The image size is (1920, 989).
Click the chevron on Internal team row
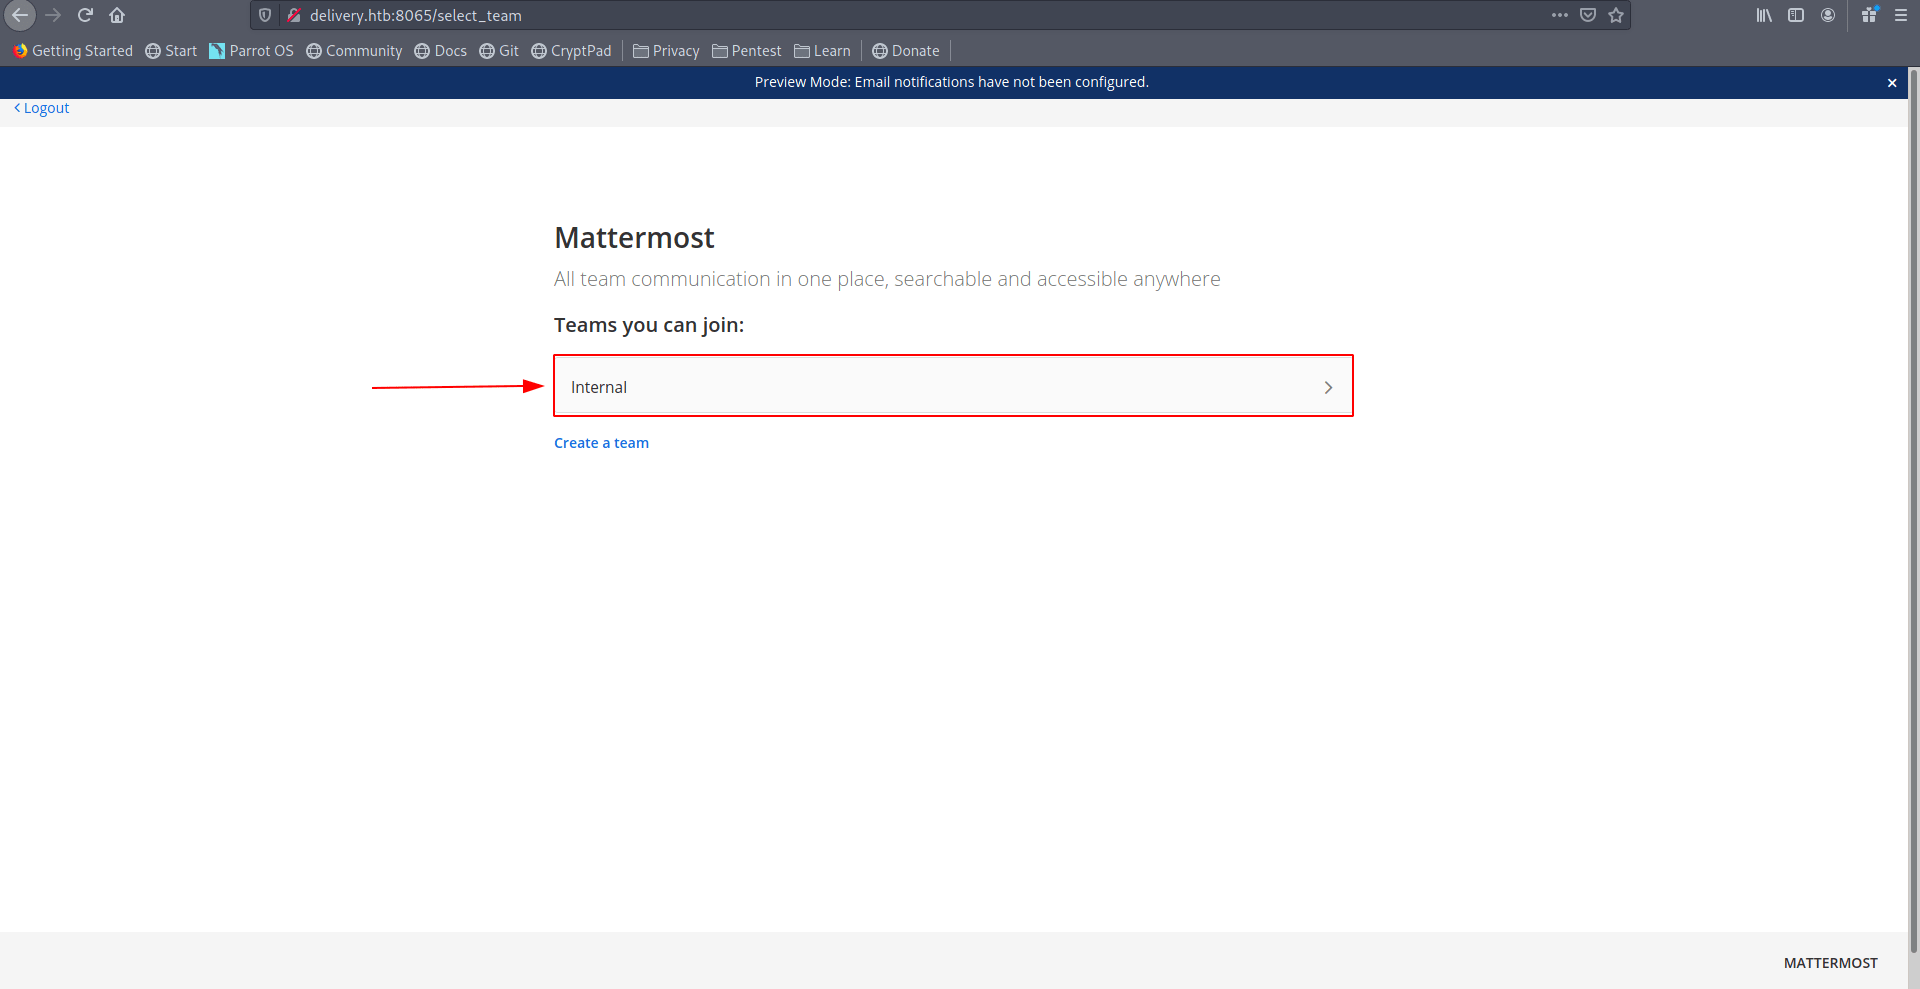point(1328,387)
